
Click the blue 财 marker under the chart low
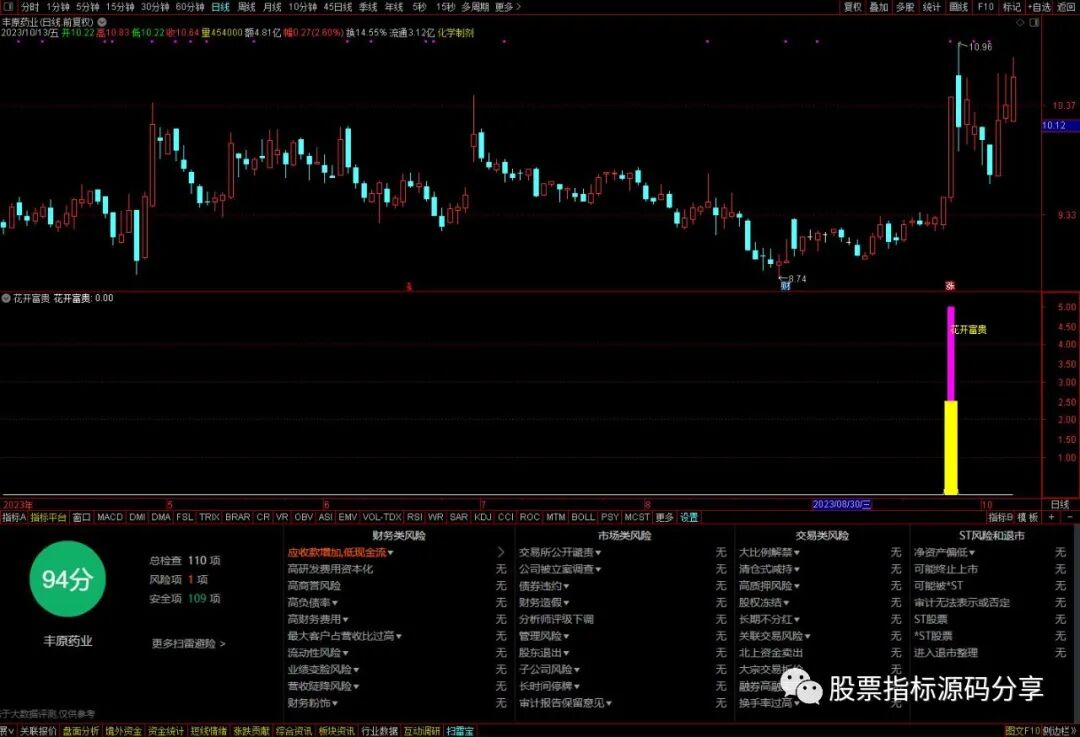[x=785, y=285]
